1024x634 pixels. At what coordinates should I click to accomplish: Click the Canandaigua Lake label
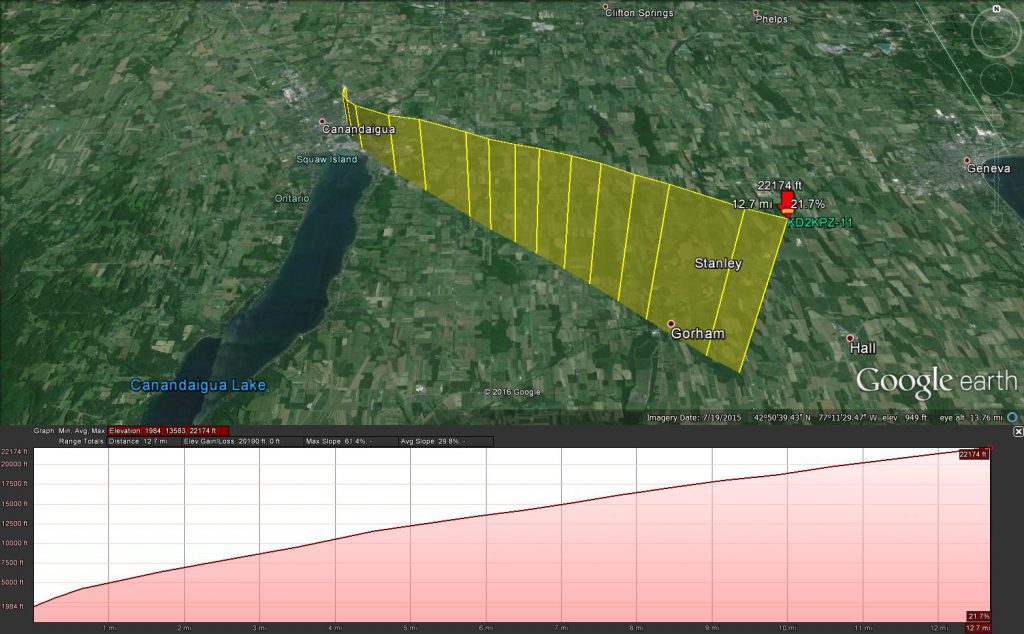(199, 385)
